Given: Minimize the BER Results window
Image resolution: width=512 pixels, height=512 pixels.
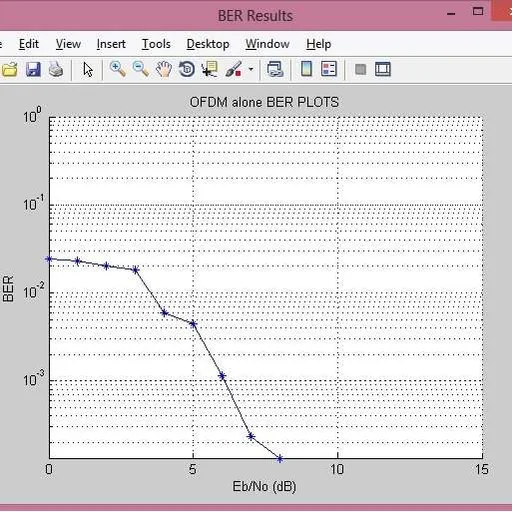Looking at the screenshot, I should 451,14.
